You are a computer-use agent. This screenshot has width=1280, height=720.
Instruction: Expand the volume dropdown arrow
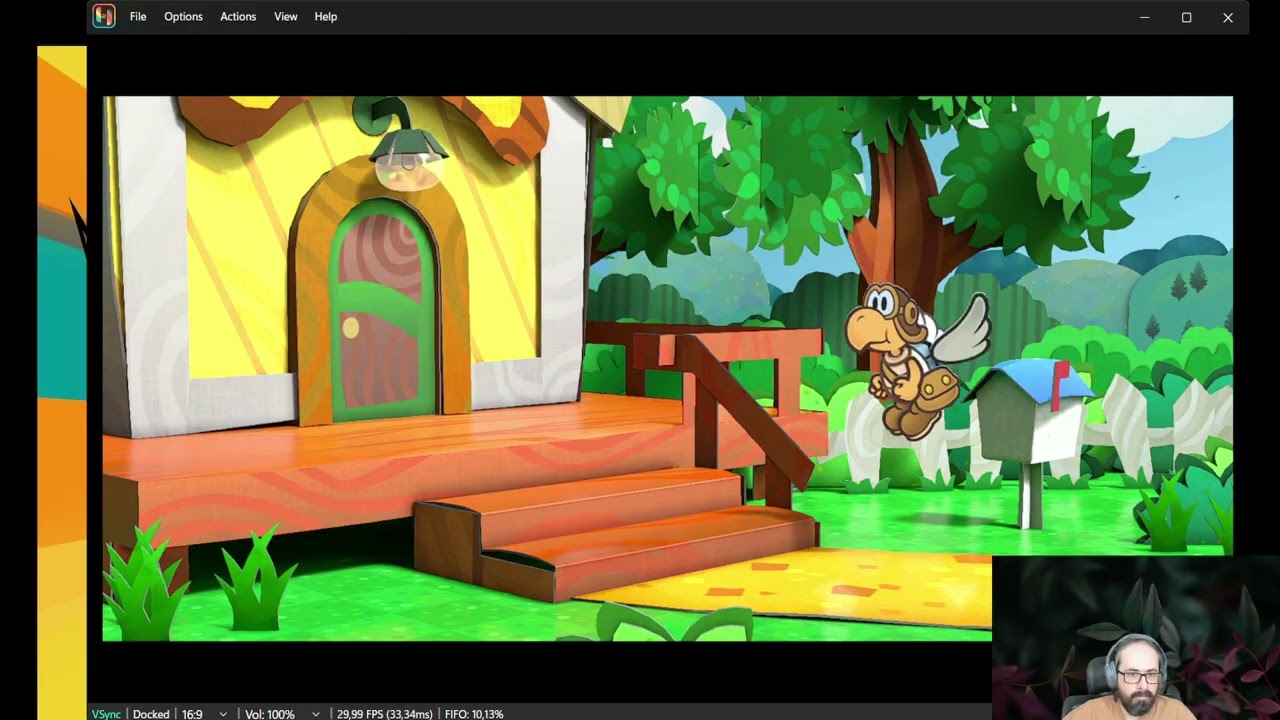(x=316, y=714)
